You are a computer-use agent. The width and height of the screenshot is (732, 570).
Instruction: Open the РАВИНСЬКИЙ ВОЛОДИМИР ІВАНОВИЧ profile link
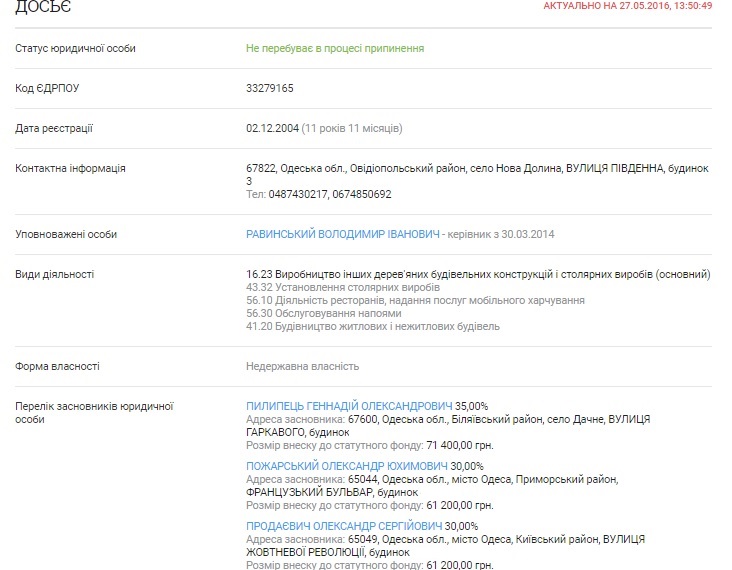click(x=343, y=234)
